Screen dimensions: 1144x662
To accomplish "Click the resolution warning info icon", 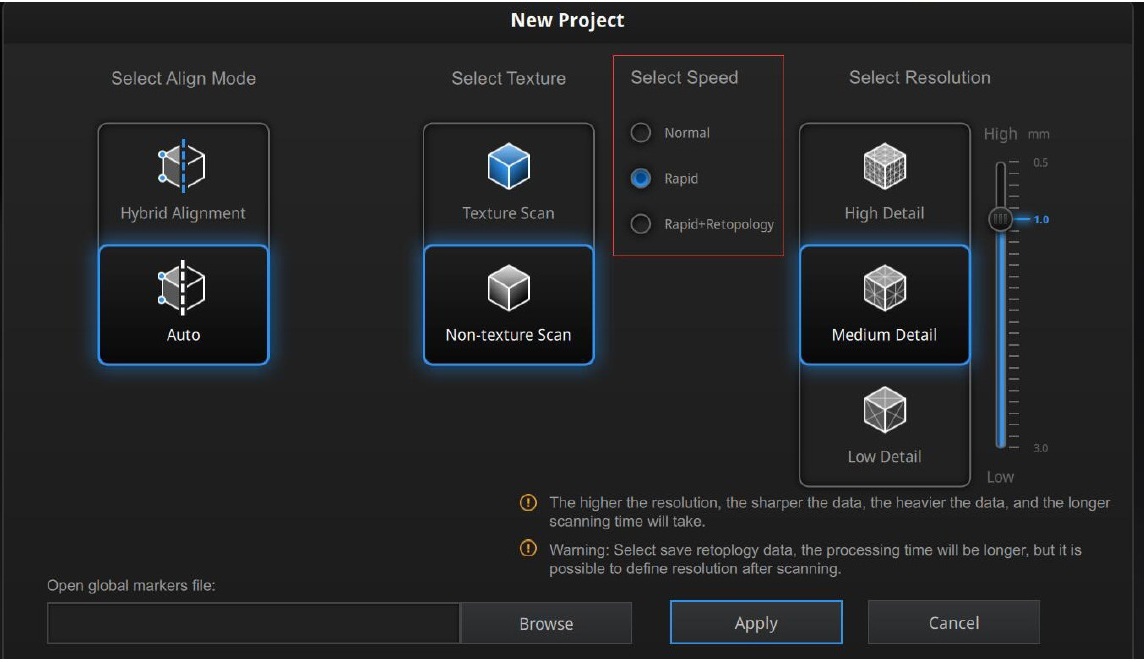I will 529,503.
